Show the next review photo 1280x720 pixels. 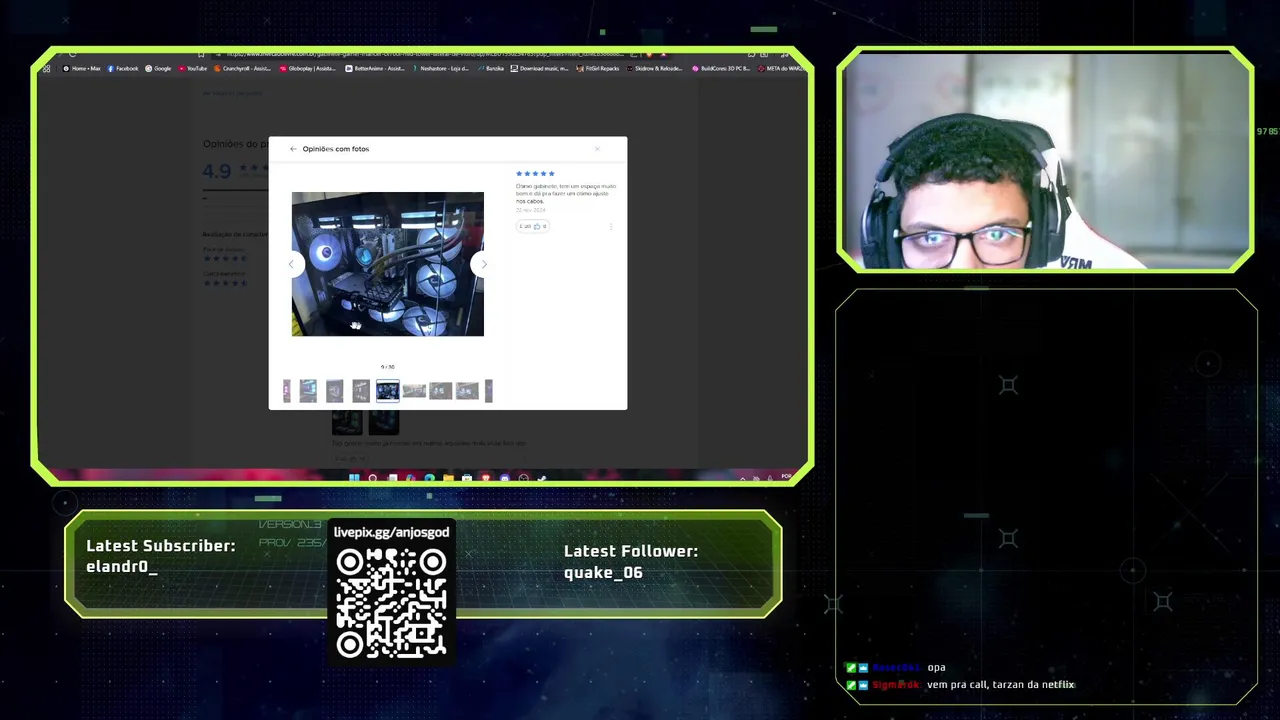[484, 264]
